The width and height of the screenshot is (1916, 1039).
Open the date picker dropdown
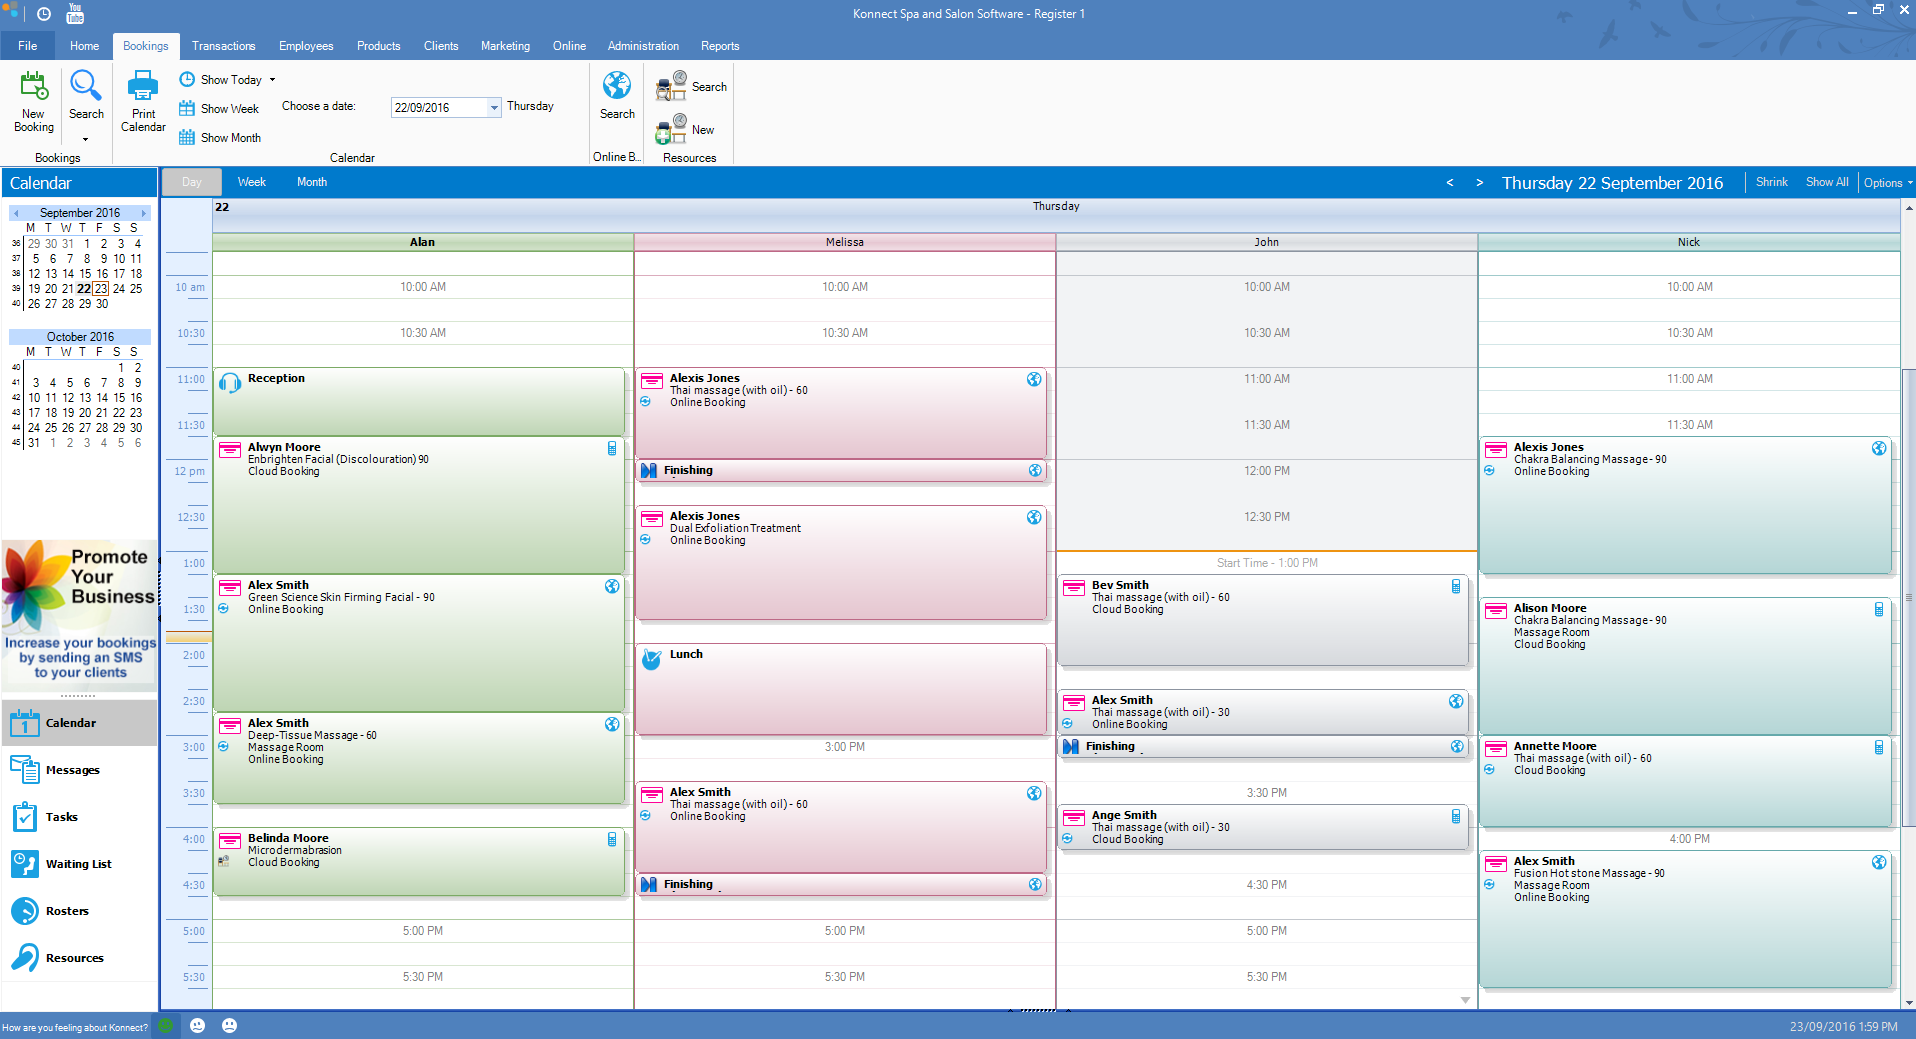(494, 108)
